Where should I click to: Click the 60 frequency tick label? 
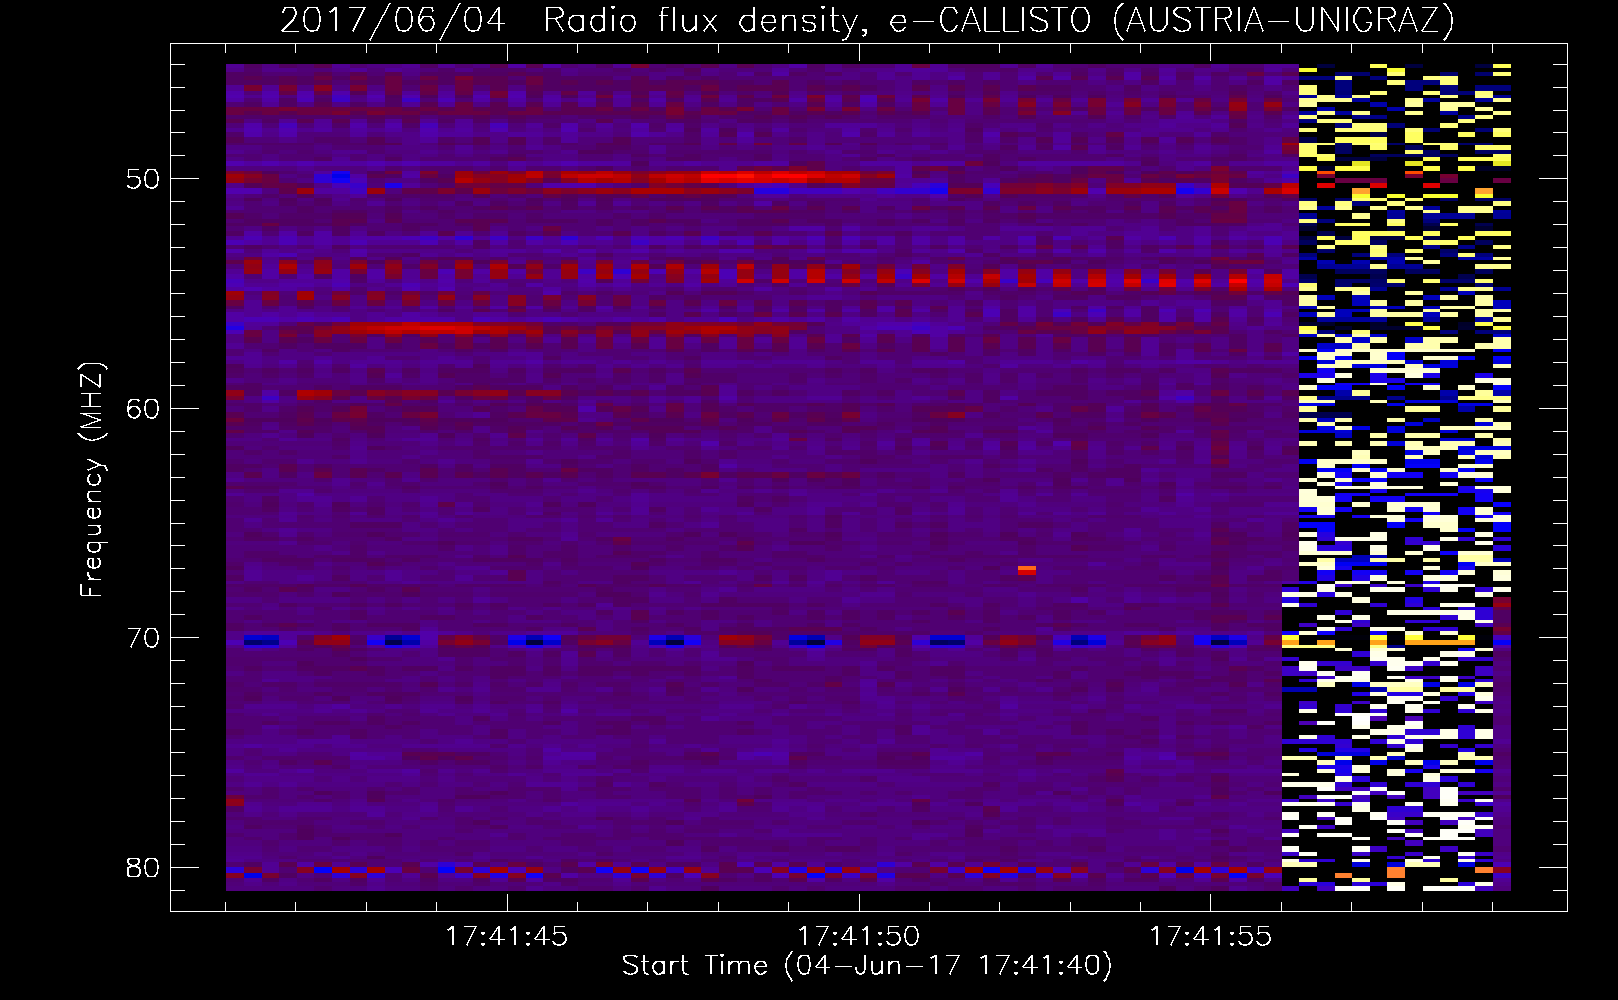(x=143, y=408)
